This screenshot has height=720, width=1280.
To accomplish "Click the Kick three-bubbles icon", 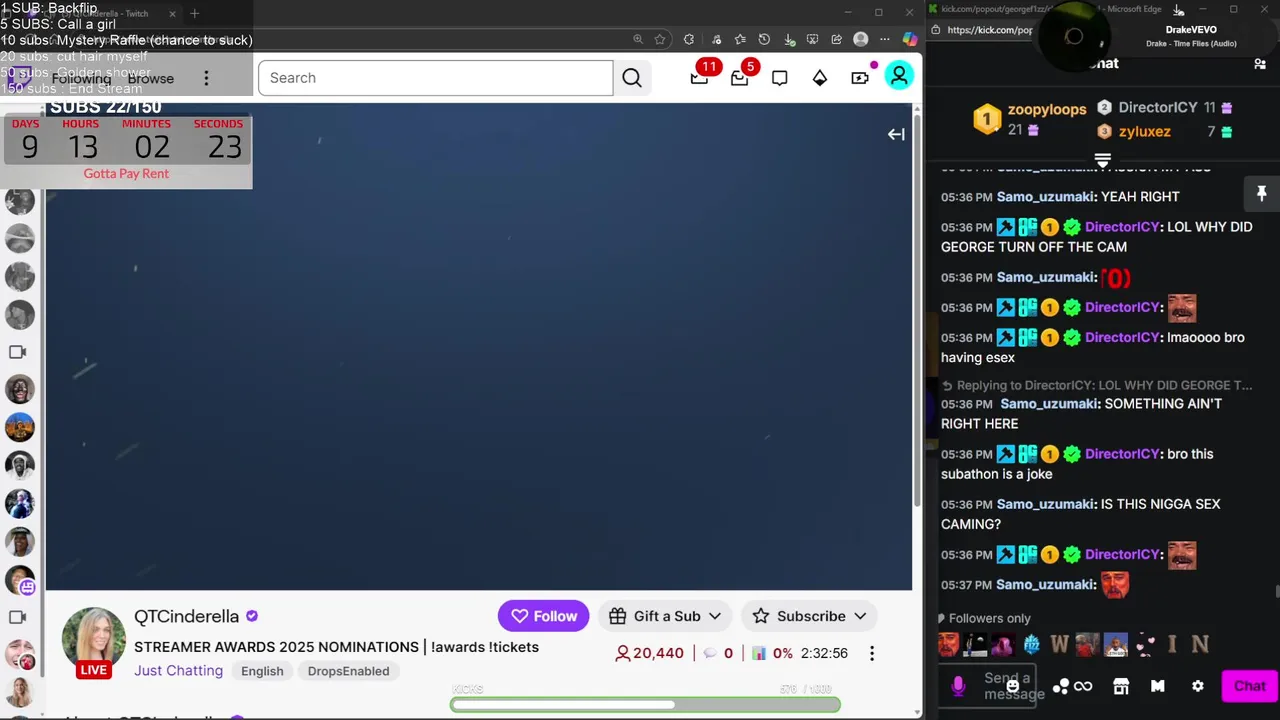I will (x=1060, y=686).
